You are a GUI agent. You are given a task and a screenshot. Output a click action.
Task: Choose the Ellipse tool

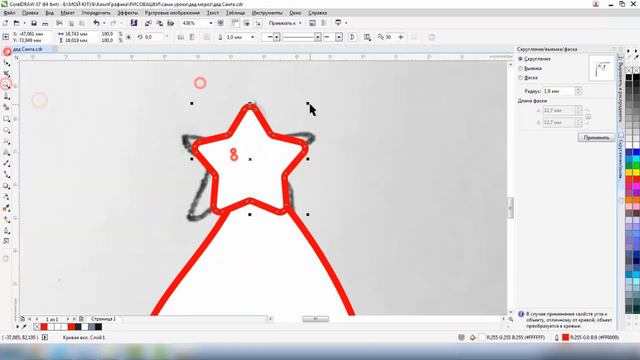coord(7,130)
